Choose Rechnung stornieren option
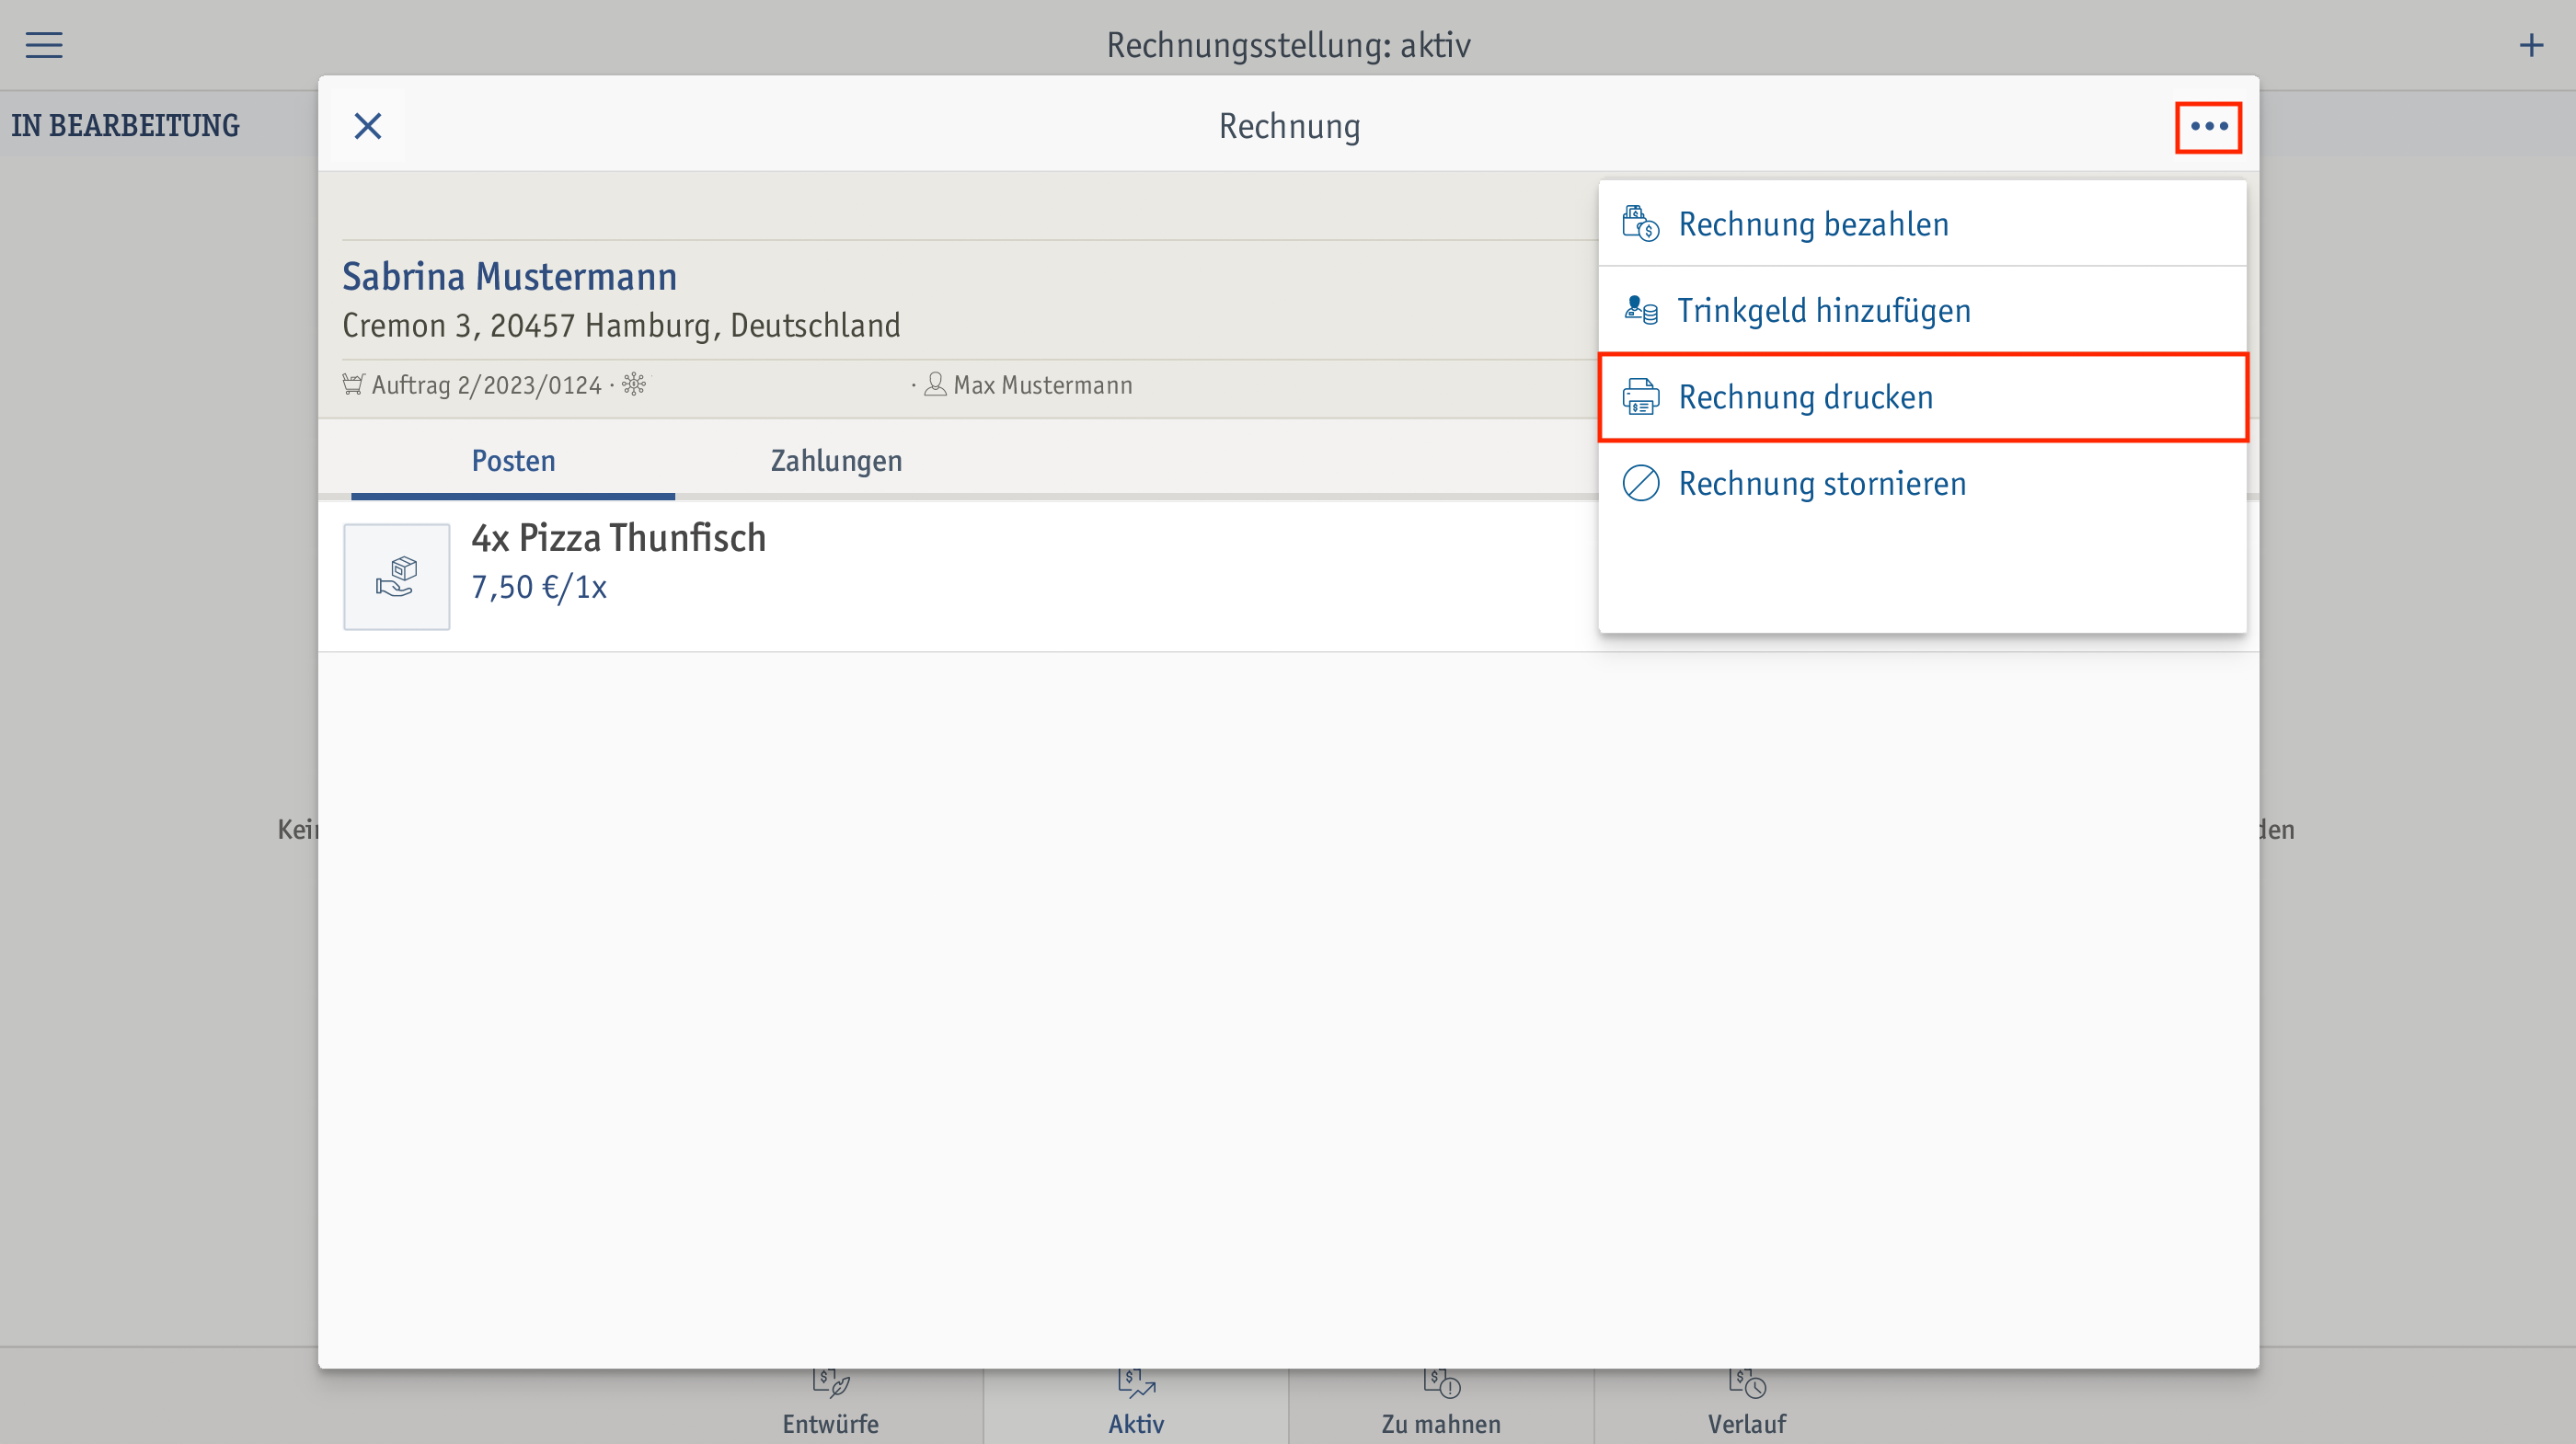The image size is (2576, 1444). (x=1922, y=483)
